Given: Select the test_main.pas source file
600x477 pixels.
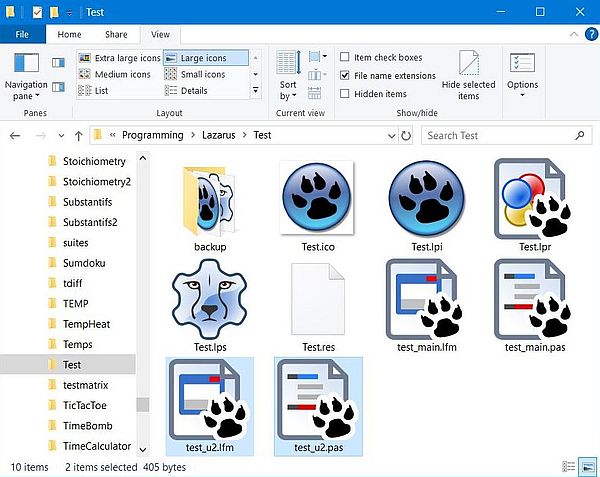Looking at the screenshot, I should click(534, 306).
